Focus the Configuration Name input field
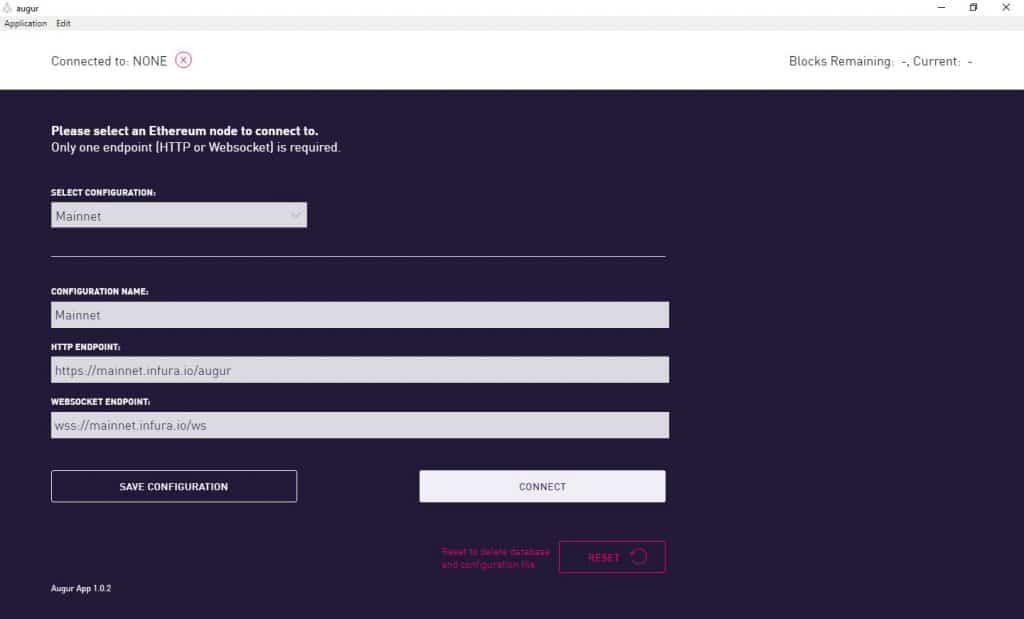Image resolution: width=1024 pixels, height=619 pixels. (360, 315)
